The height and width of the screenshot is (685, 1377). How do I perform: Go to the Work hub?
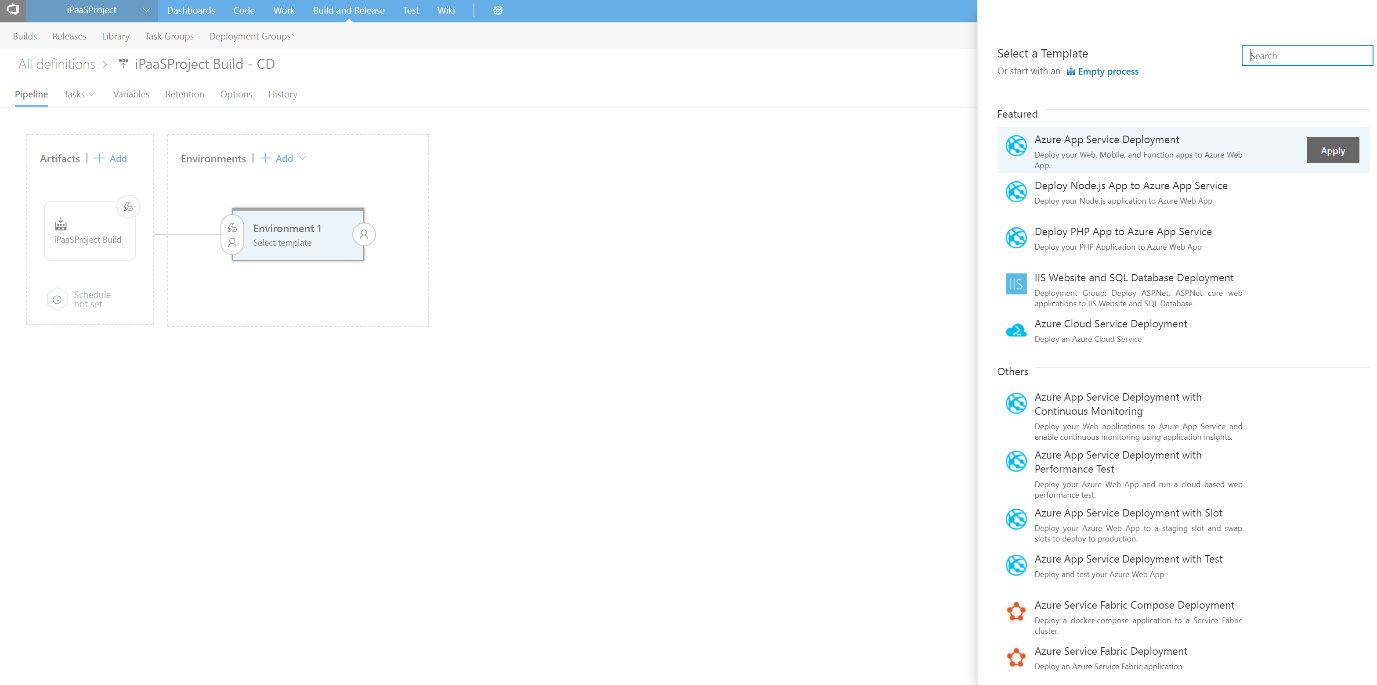(284, 11)
